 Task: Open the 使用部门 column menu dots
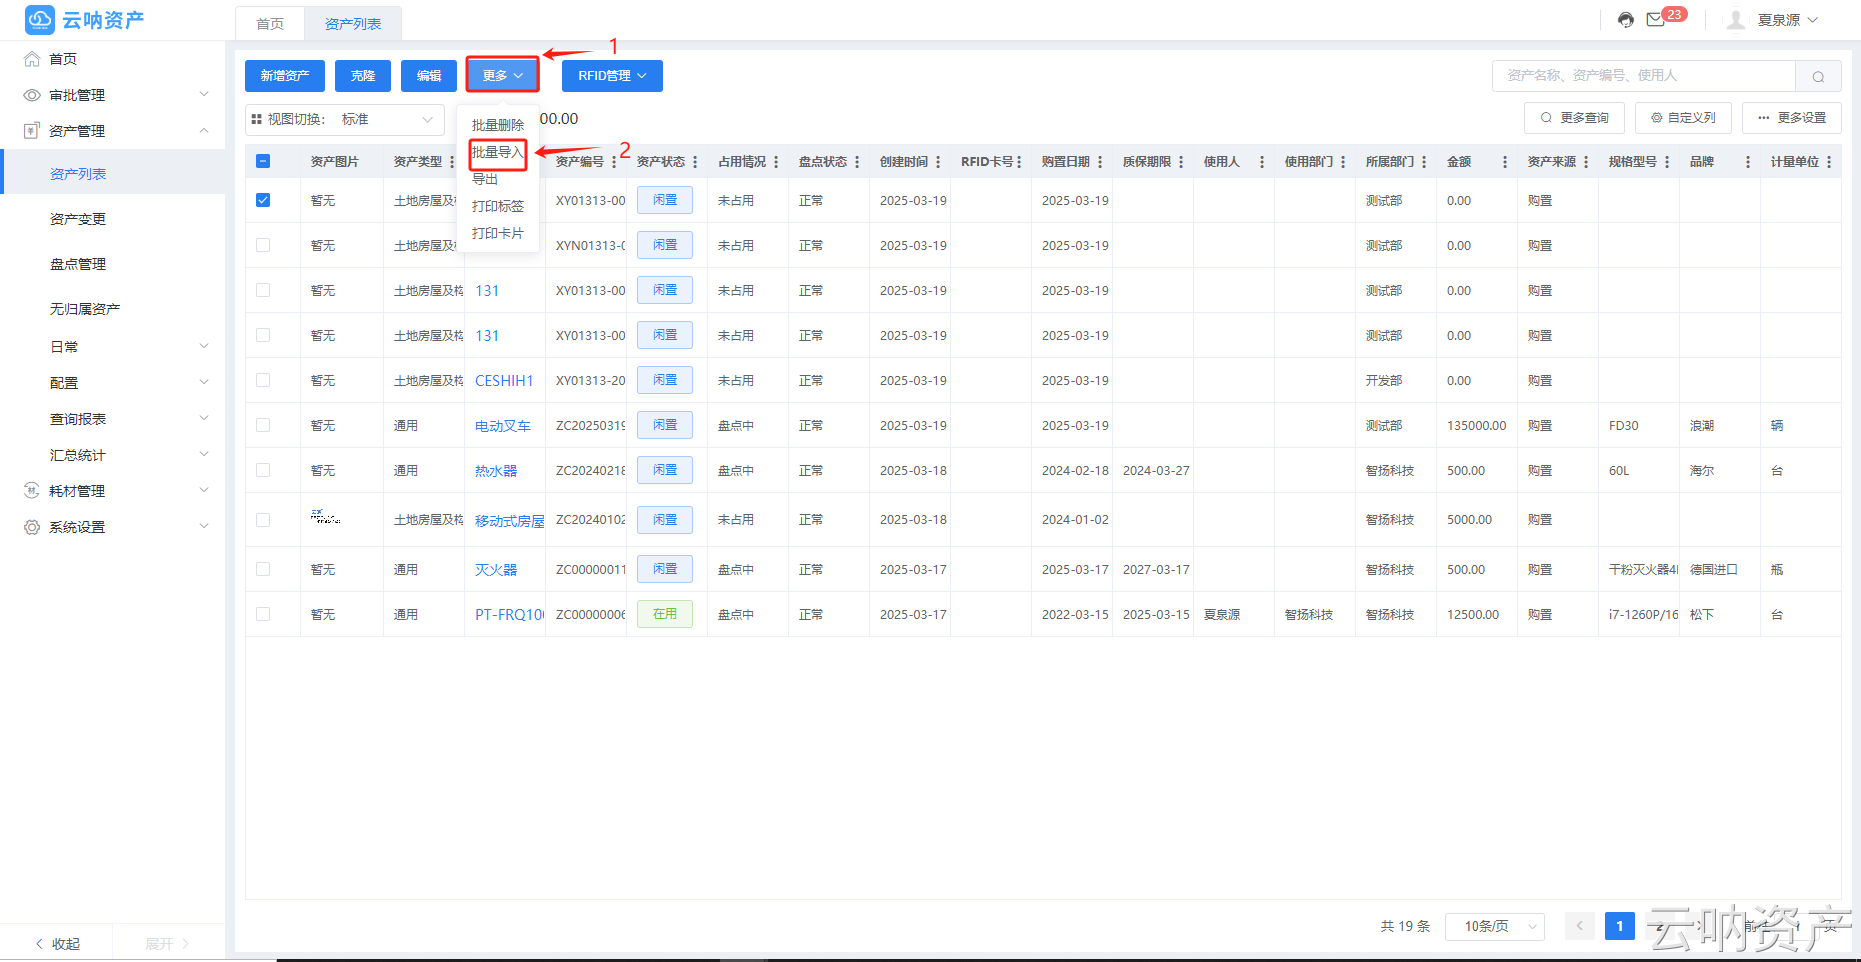1343,162
